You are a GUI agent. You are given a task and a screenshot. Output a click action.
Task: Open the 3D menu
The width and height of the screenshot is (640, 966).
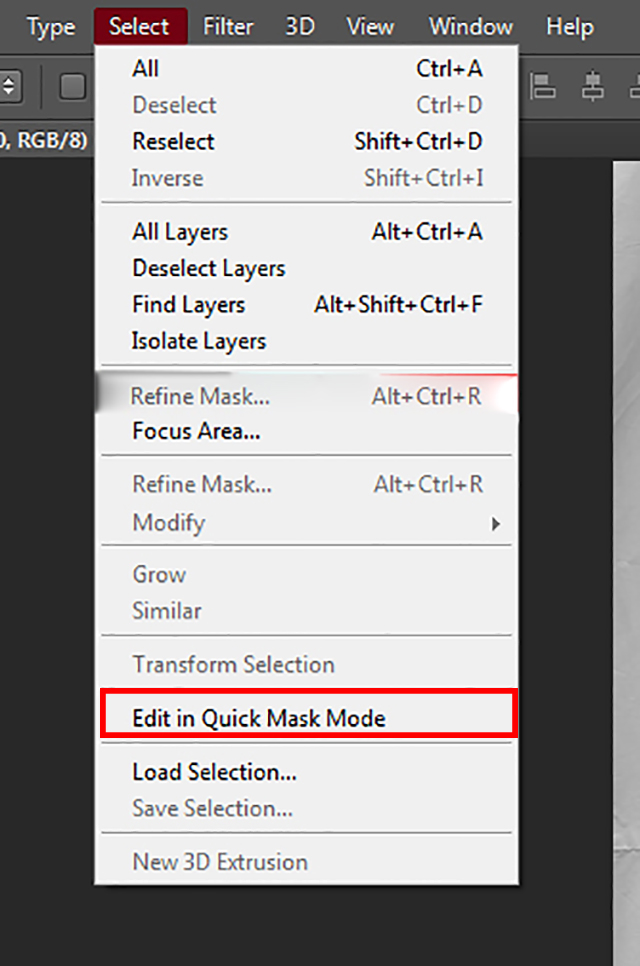pyautogui.click(x=300, y=27)
